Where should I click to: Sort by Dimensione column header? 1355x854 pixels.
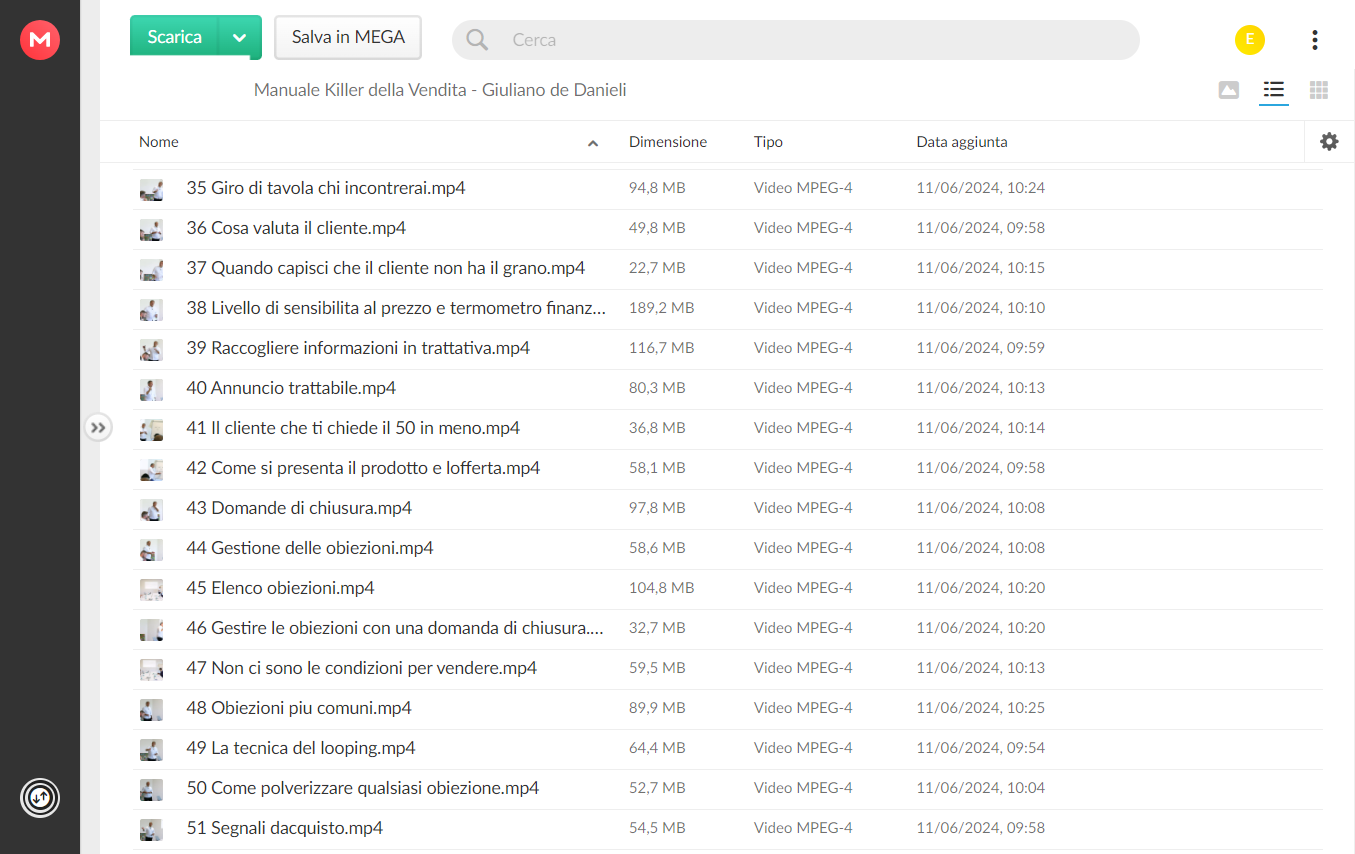pyautogui.click(x=668, y=142)
